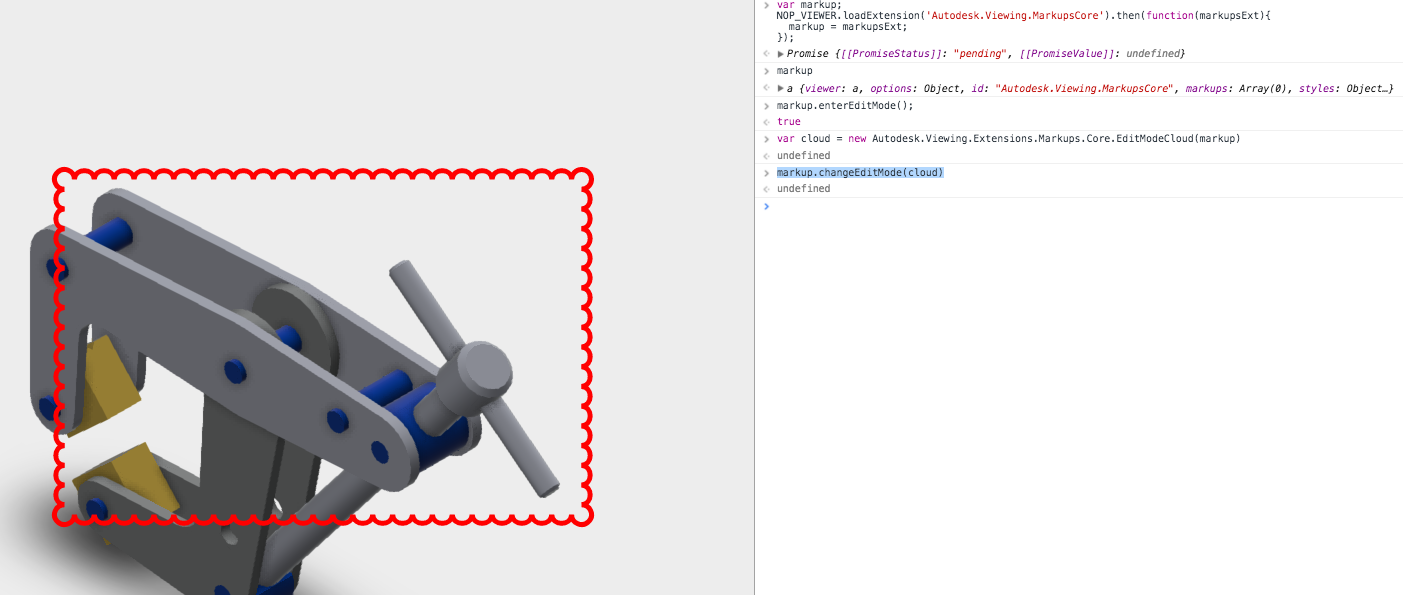Click the return-value chevron next to 'undefined'
Screen dimensions: 1403x595
766,155
